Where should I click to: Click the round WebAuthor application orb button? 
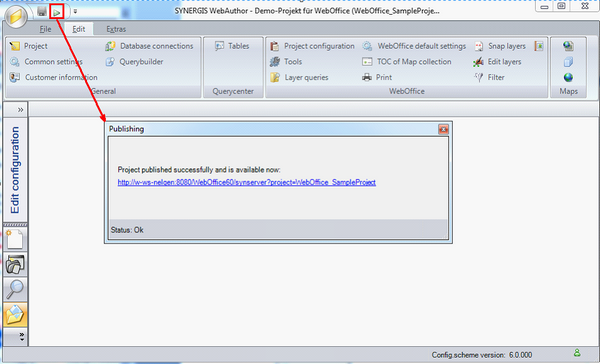[16, 16]
